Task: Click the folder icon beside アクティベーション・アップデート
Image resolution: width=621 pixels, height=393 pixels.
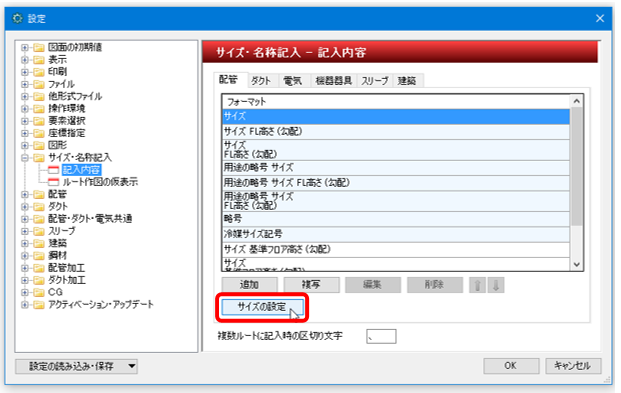Action: pos(39,305)
